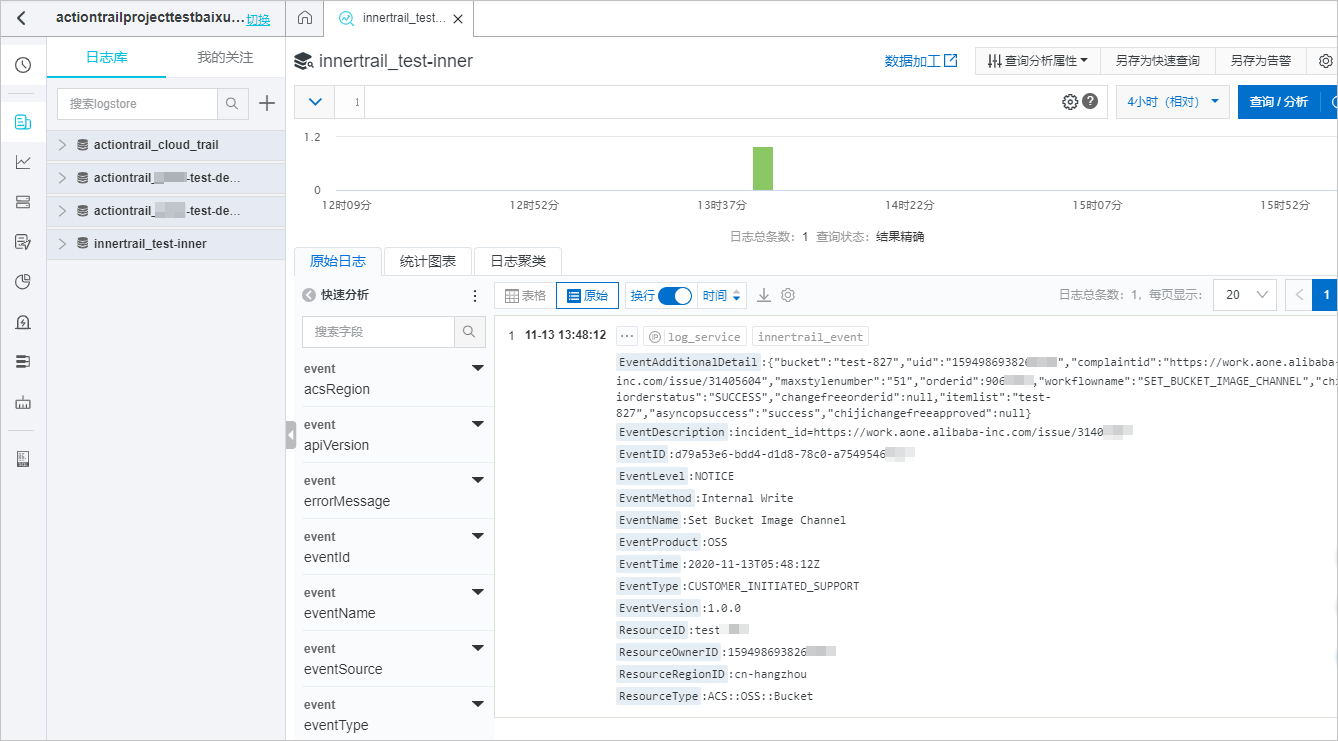This screenshot has width=1338, height=741.
Task: Select the logstore document sidebar icon
Action: [x=23, y=122]
